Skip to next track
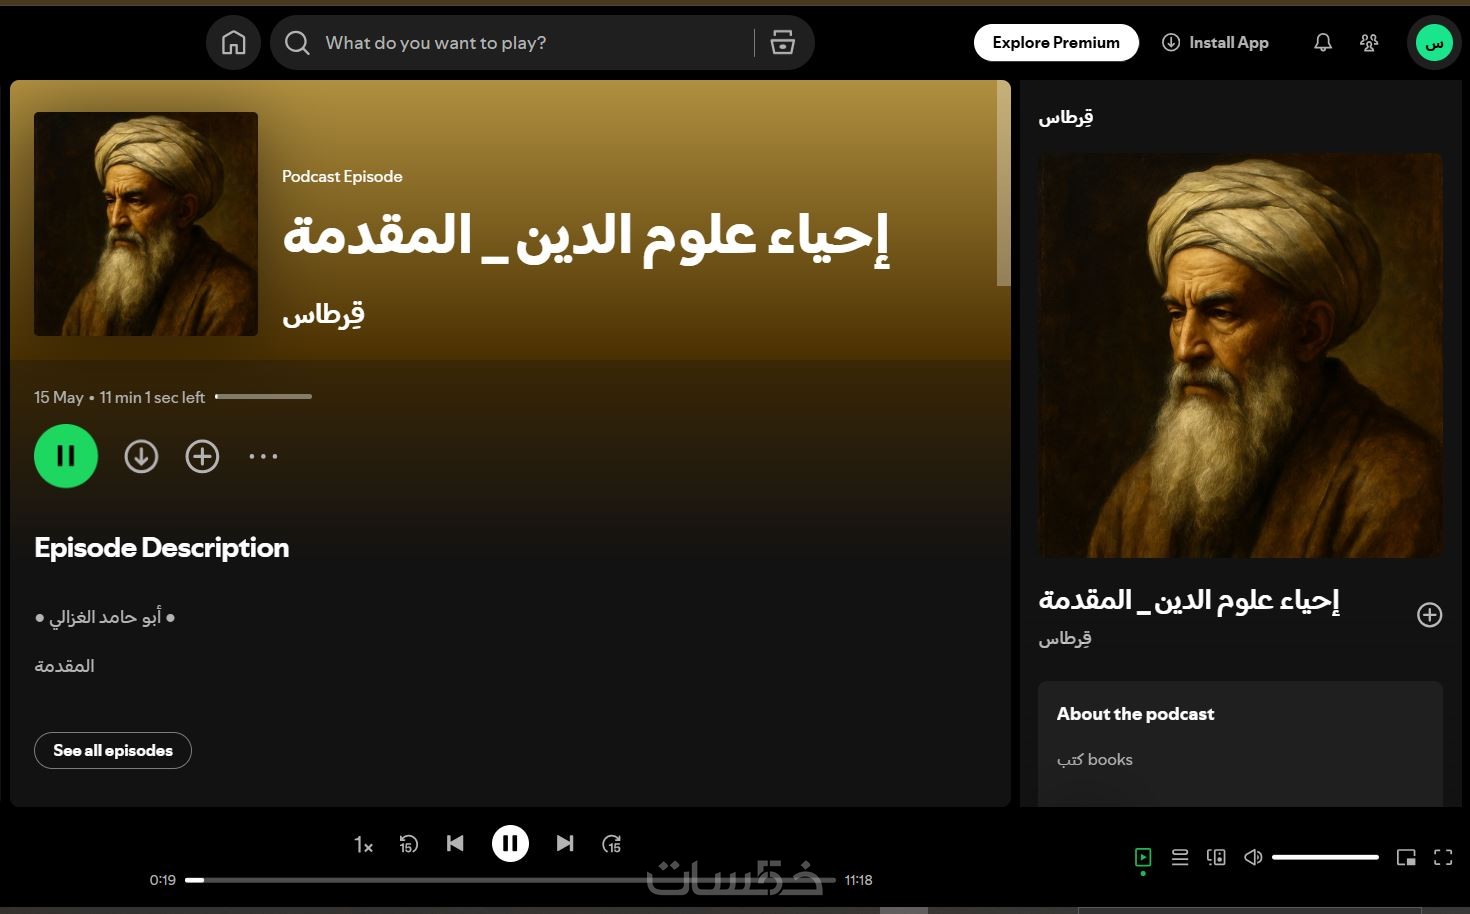Viewport: 1470px width, 914px height. click(x=565, y=843)
